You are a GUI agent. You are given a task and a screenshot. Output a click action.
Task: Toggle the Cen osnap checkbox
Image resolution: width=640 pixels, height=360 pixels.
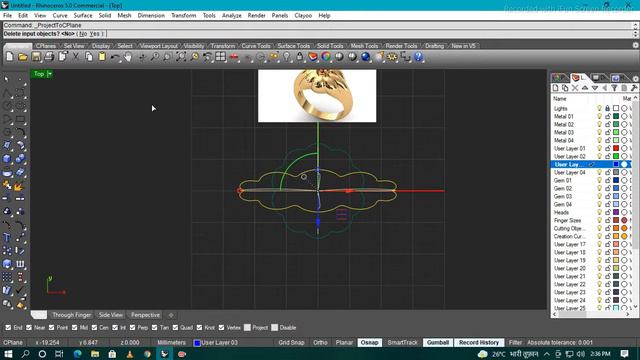coord(94,327)
